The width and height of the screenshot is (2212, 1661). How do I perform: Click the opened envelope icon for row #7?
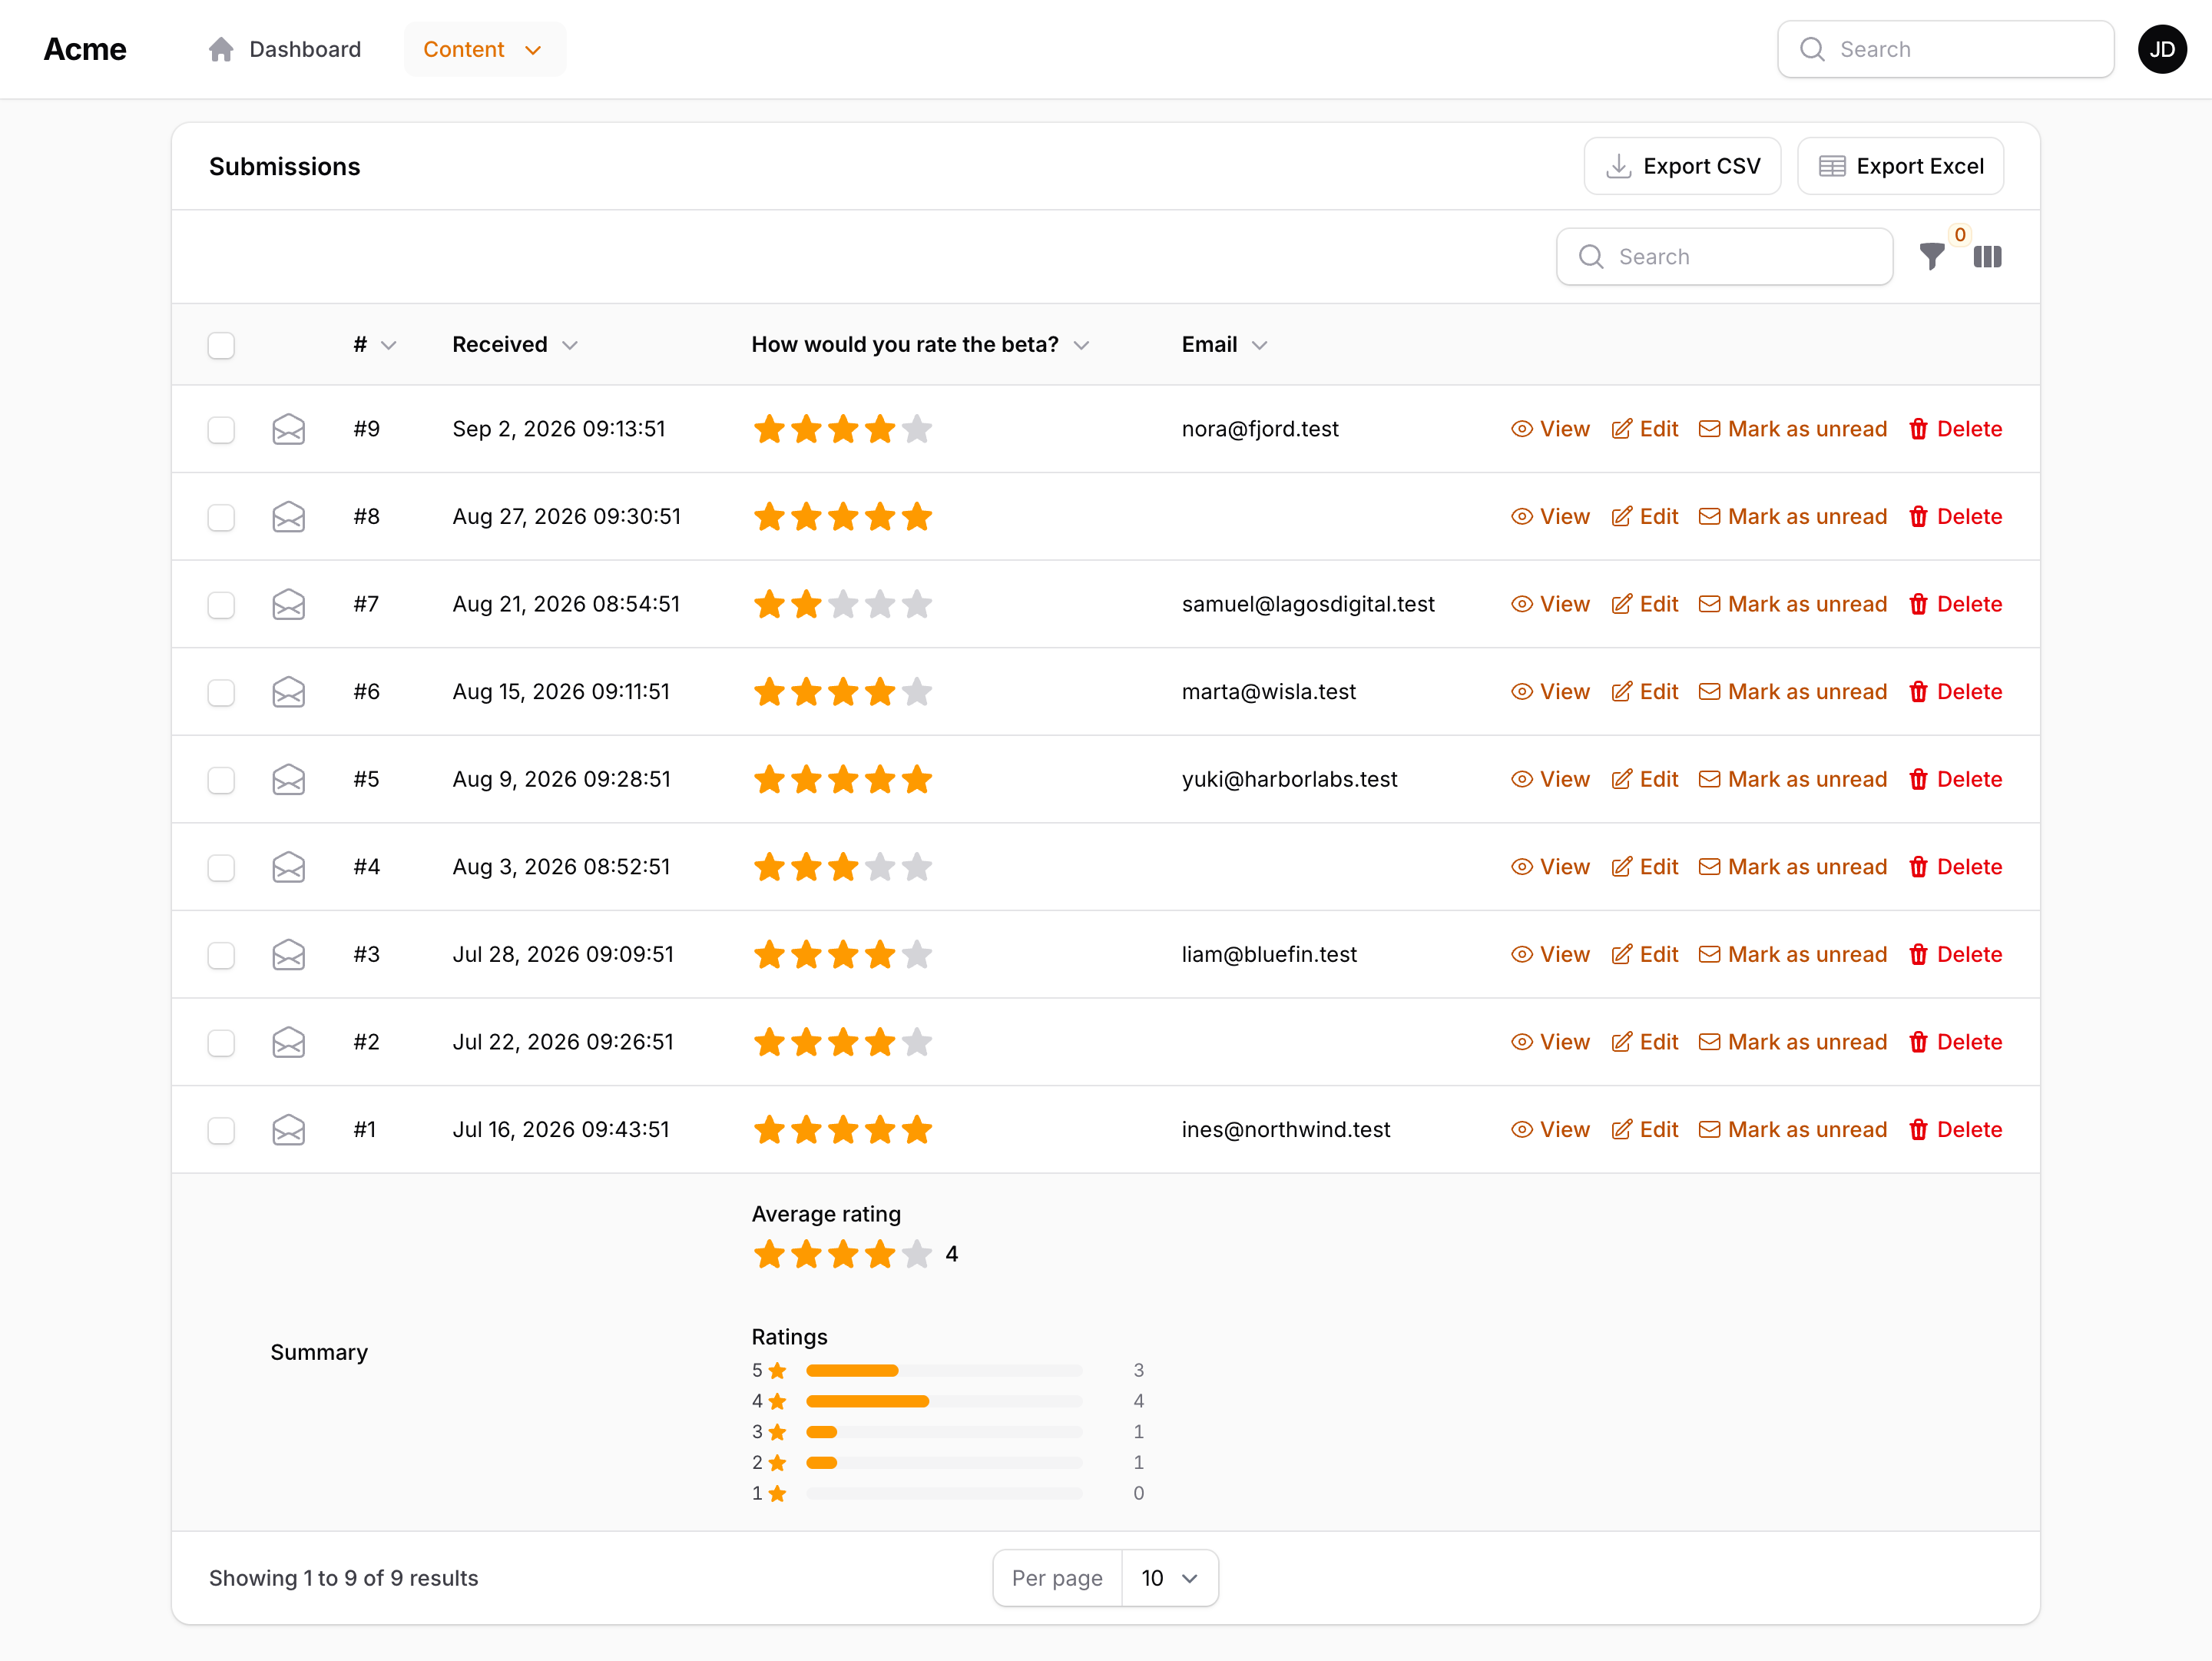(x=288, y=604)
